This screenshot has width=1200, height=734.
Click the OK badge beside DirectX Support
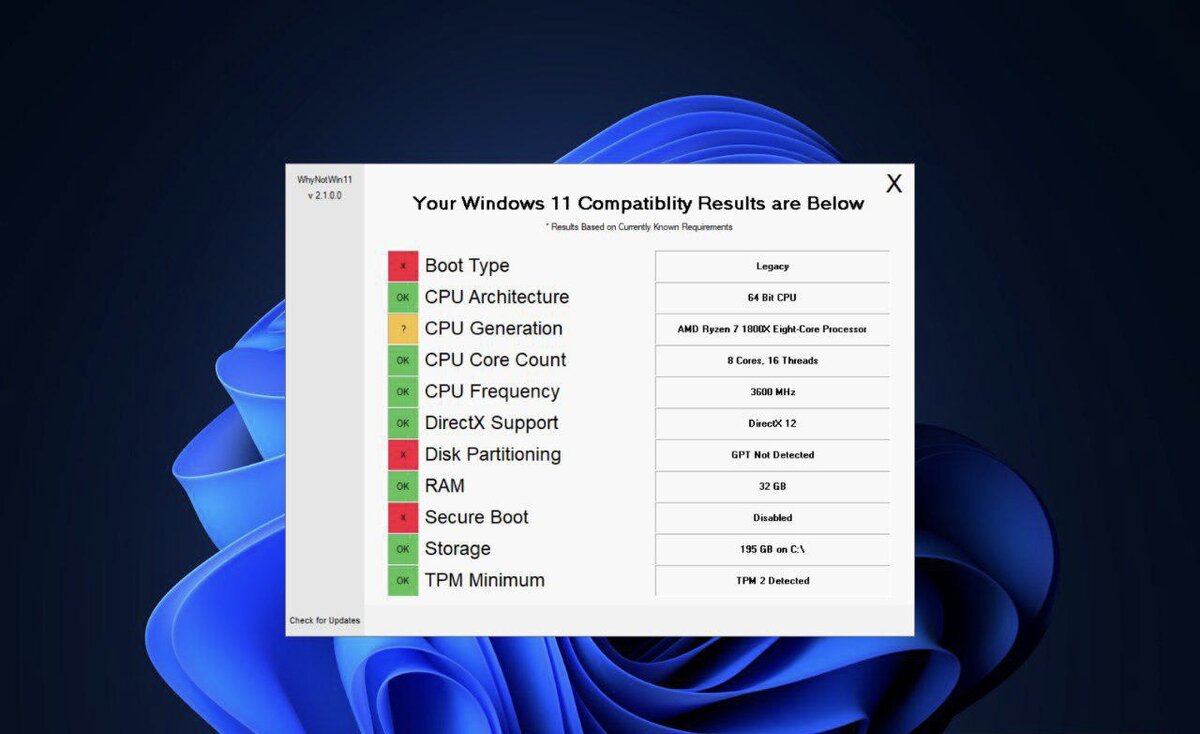(x=403, y=423)
